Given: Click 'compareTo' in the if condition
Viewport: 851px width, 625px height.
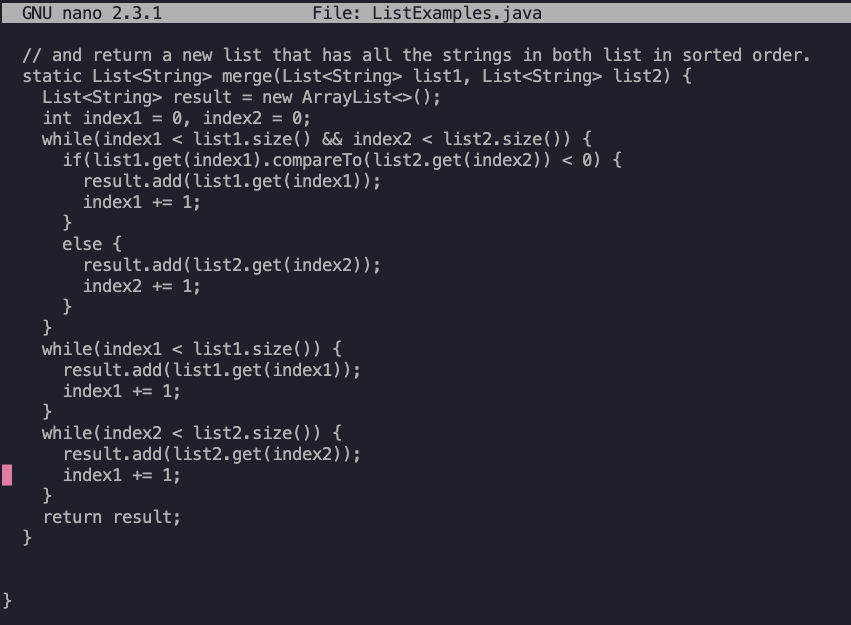Looking at the screenshot, I should (x=317, y=160).
